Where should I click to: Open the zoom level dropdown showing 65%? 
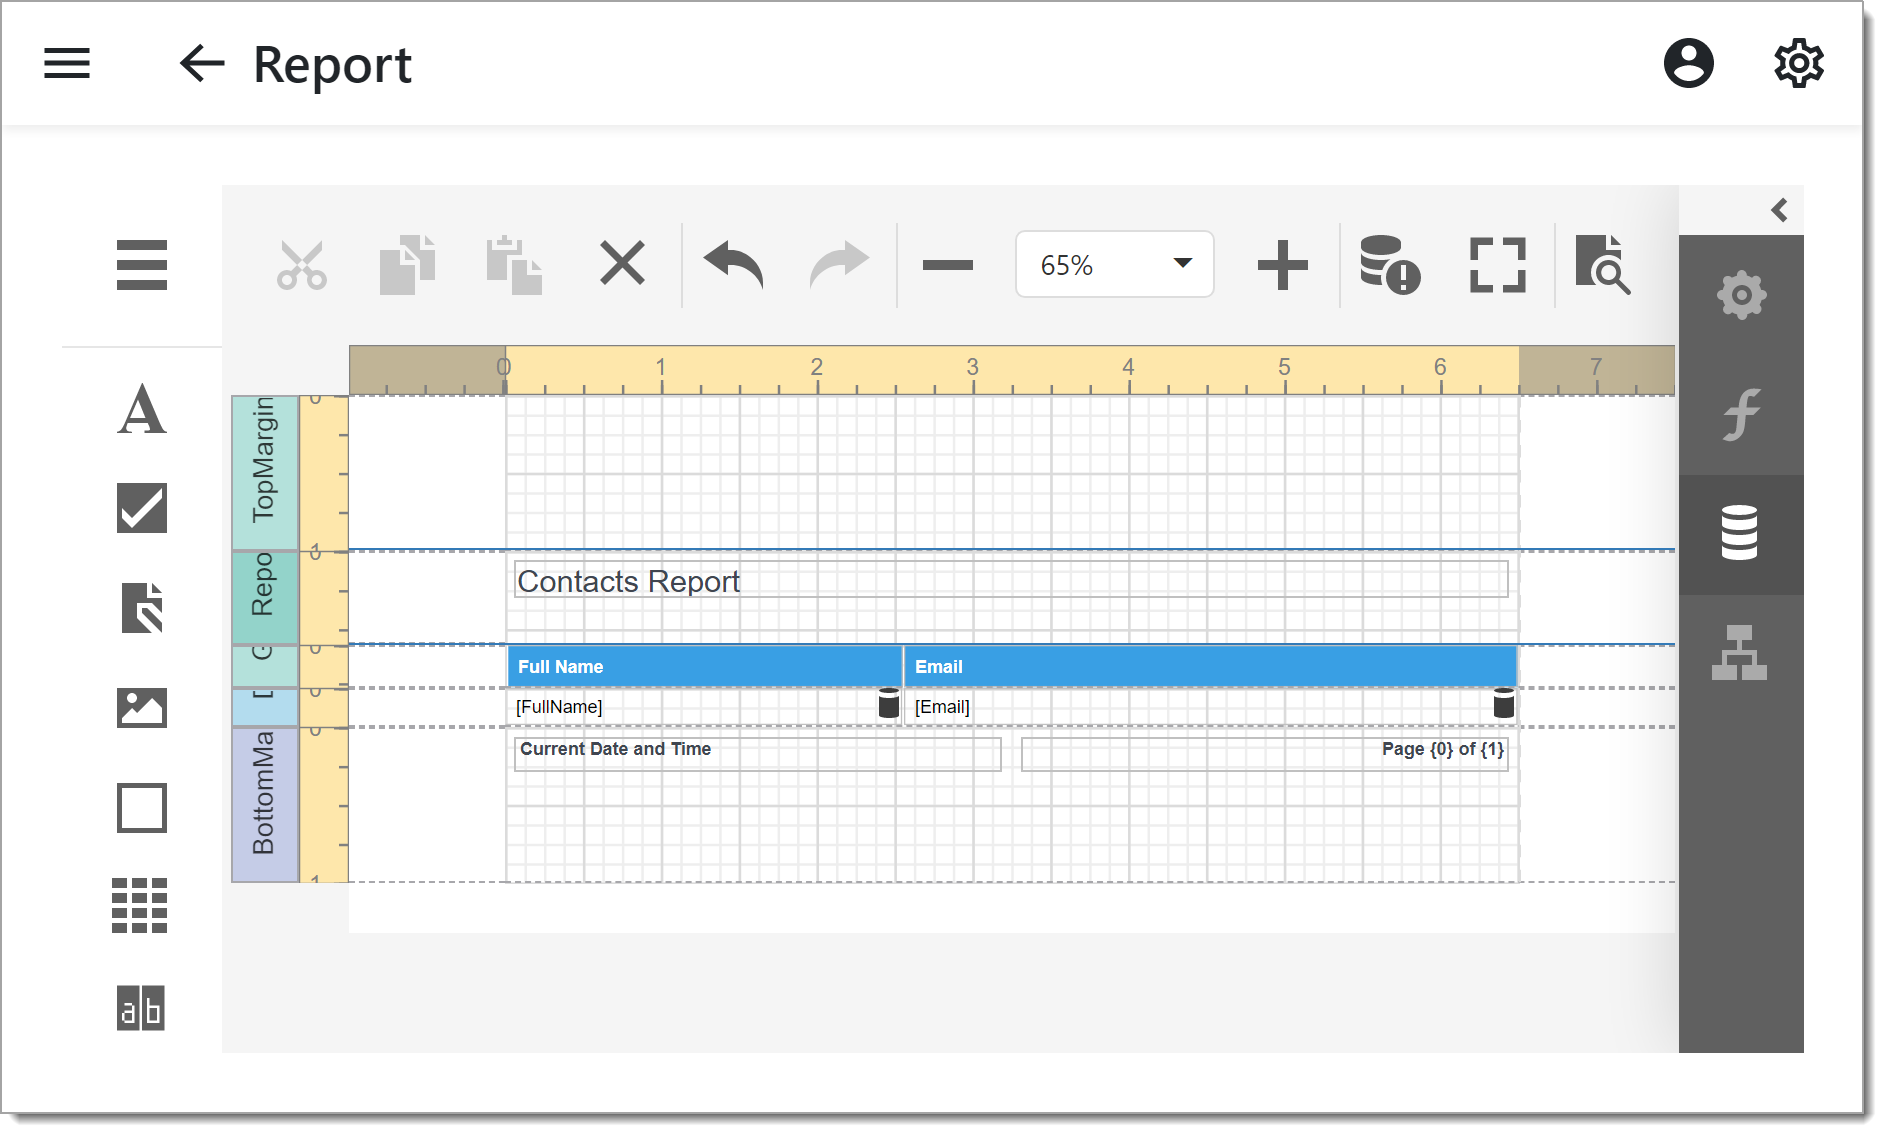pyautogui.click(x=1114, y=265)
